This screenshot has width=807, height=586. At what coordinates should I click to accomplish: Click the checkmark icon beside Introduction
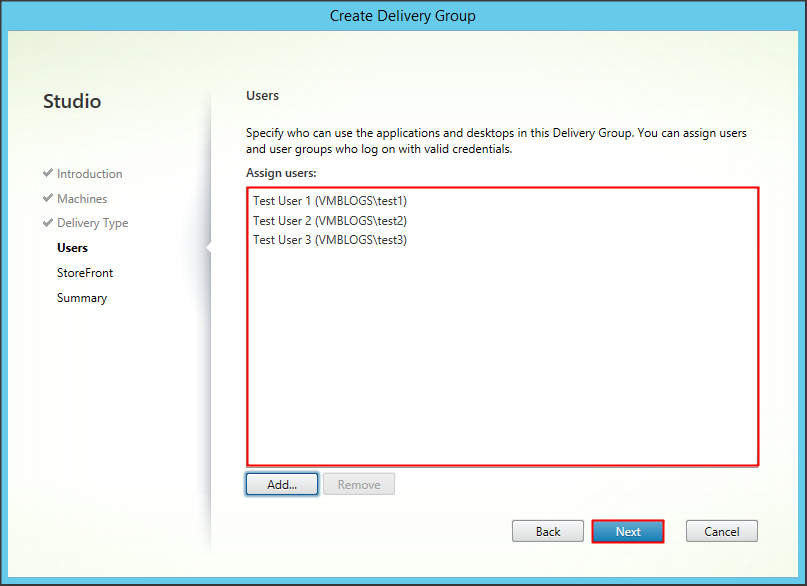(x=48, y=174)
